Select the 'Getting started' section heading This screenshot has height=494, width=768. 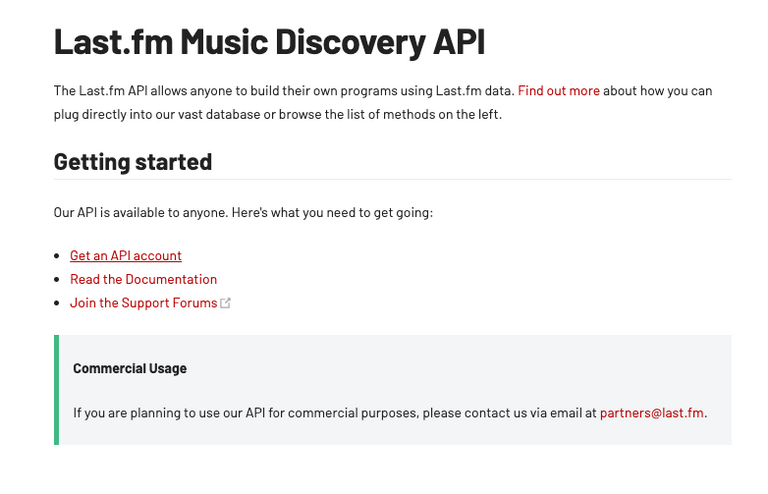point(133,162)
